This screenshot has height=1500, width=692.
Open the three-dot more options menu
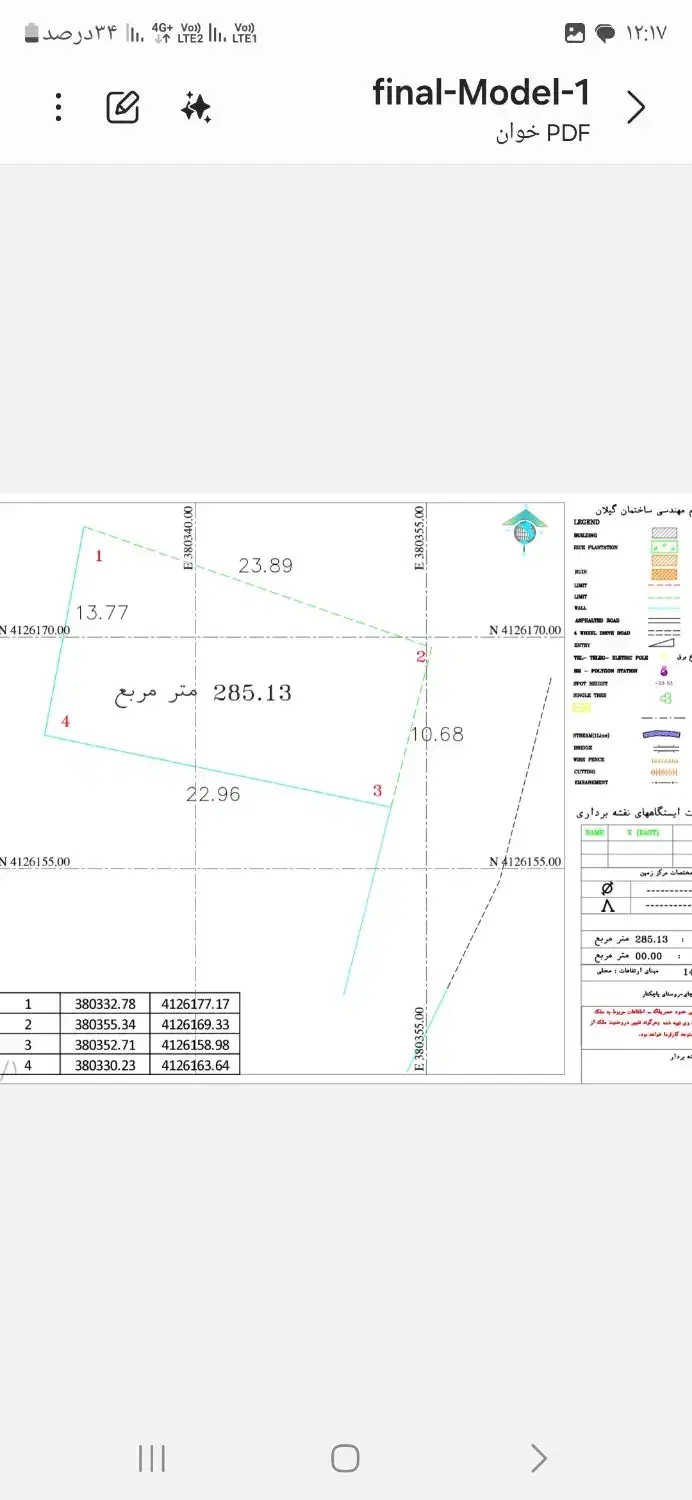click(x=59, y=107)
